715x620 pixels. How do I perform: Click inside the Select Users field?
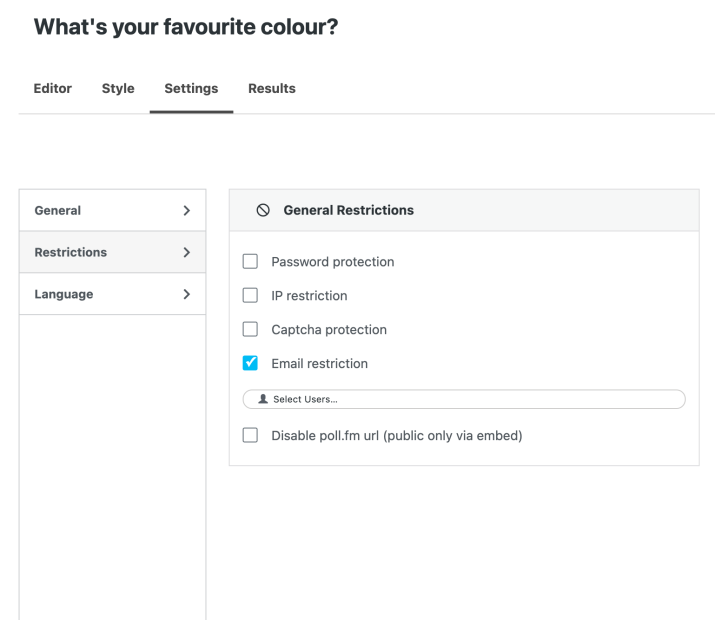(x=464, y=399)
